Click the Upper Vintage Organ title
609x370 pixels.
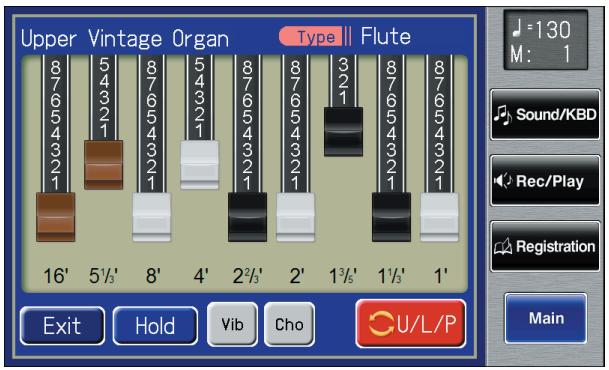pos(125,39)
